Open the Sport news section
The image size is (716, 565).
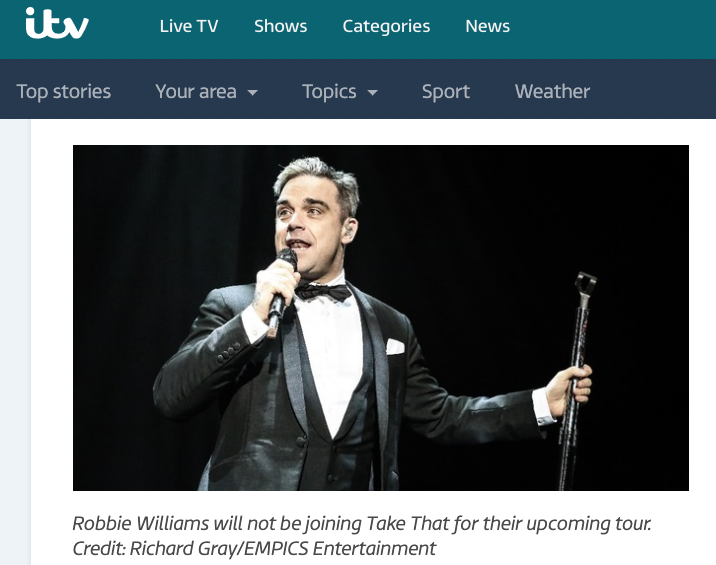pyautogui.click(x=446, y=91)
